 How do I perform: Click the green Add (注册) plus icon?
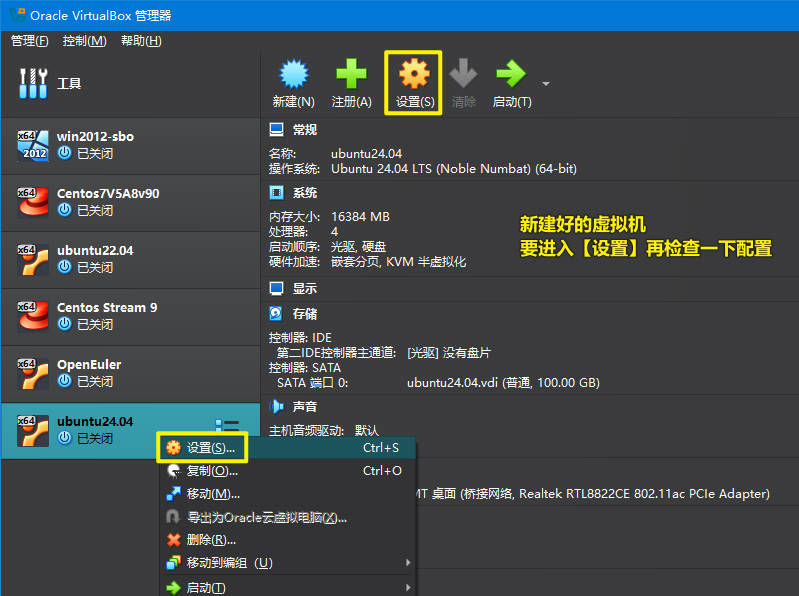pos(351,75)
